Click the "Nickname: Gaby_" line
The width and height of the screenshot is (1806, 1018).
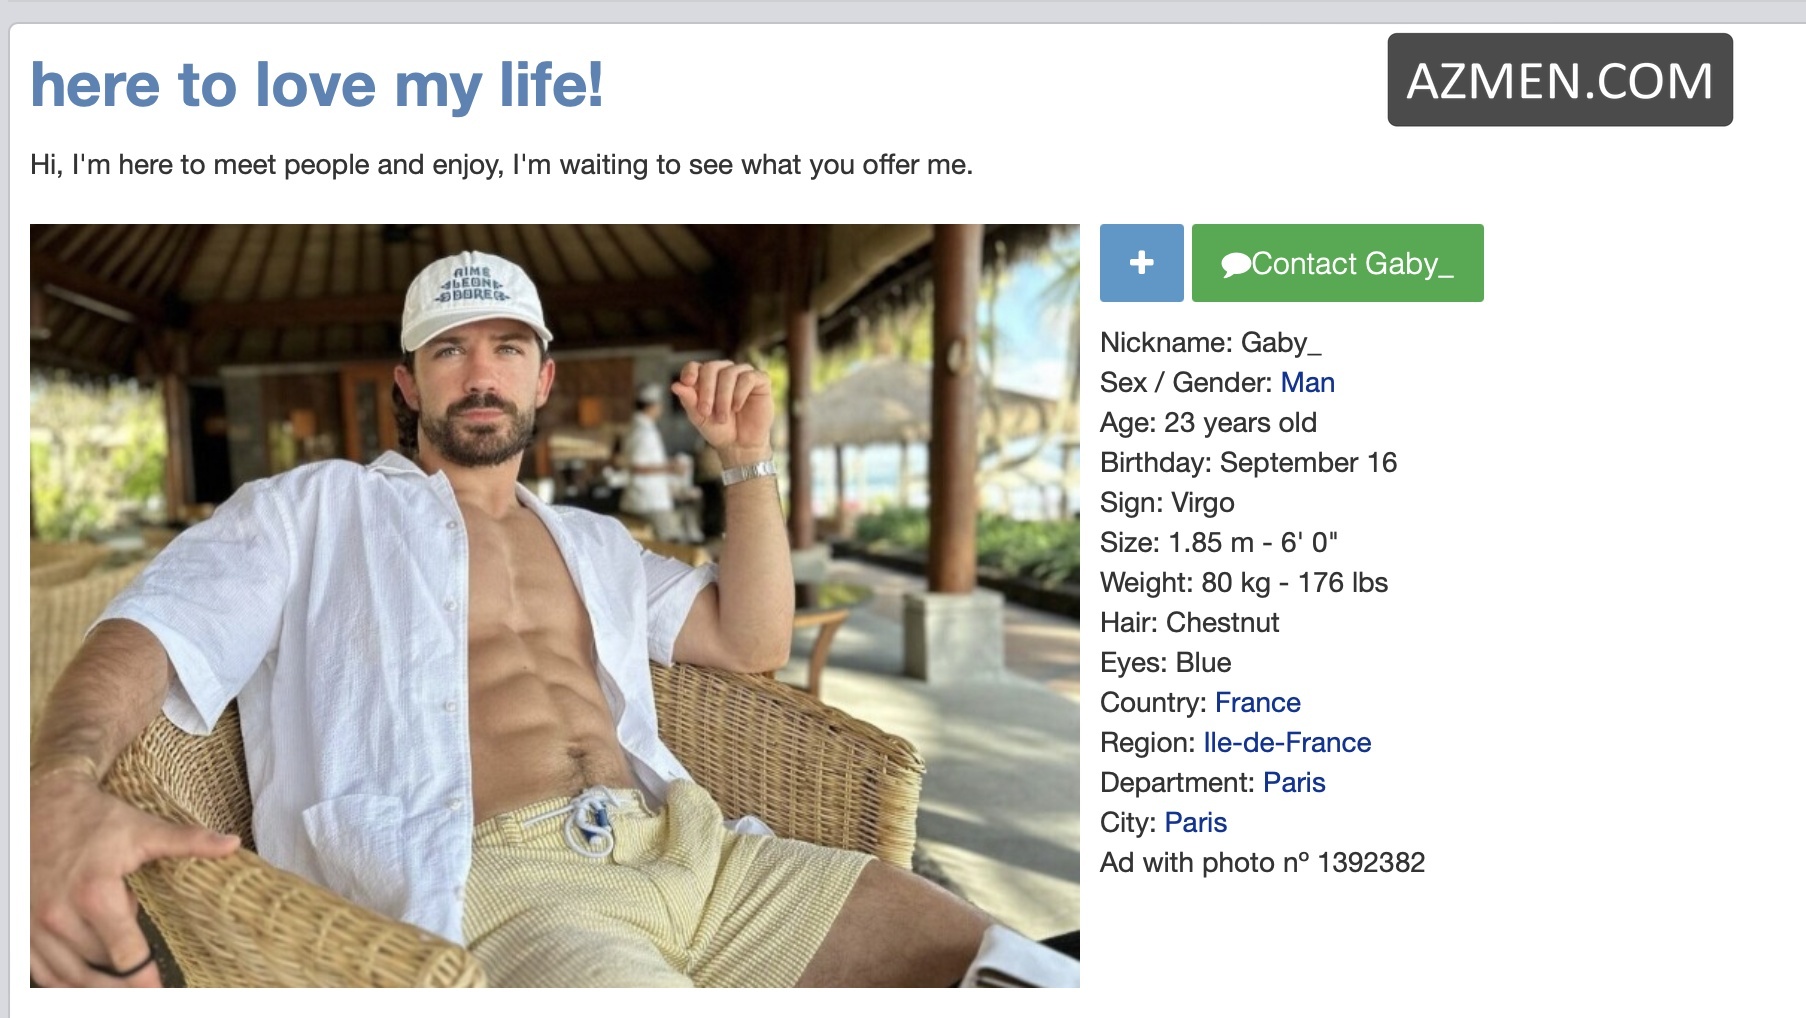(1210, 343)
